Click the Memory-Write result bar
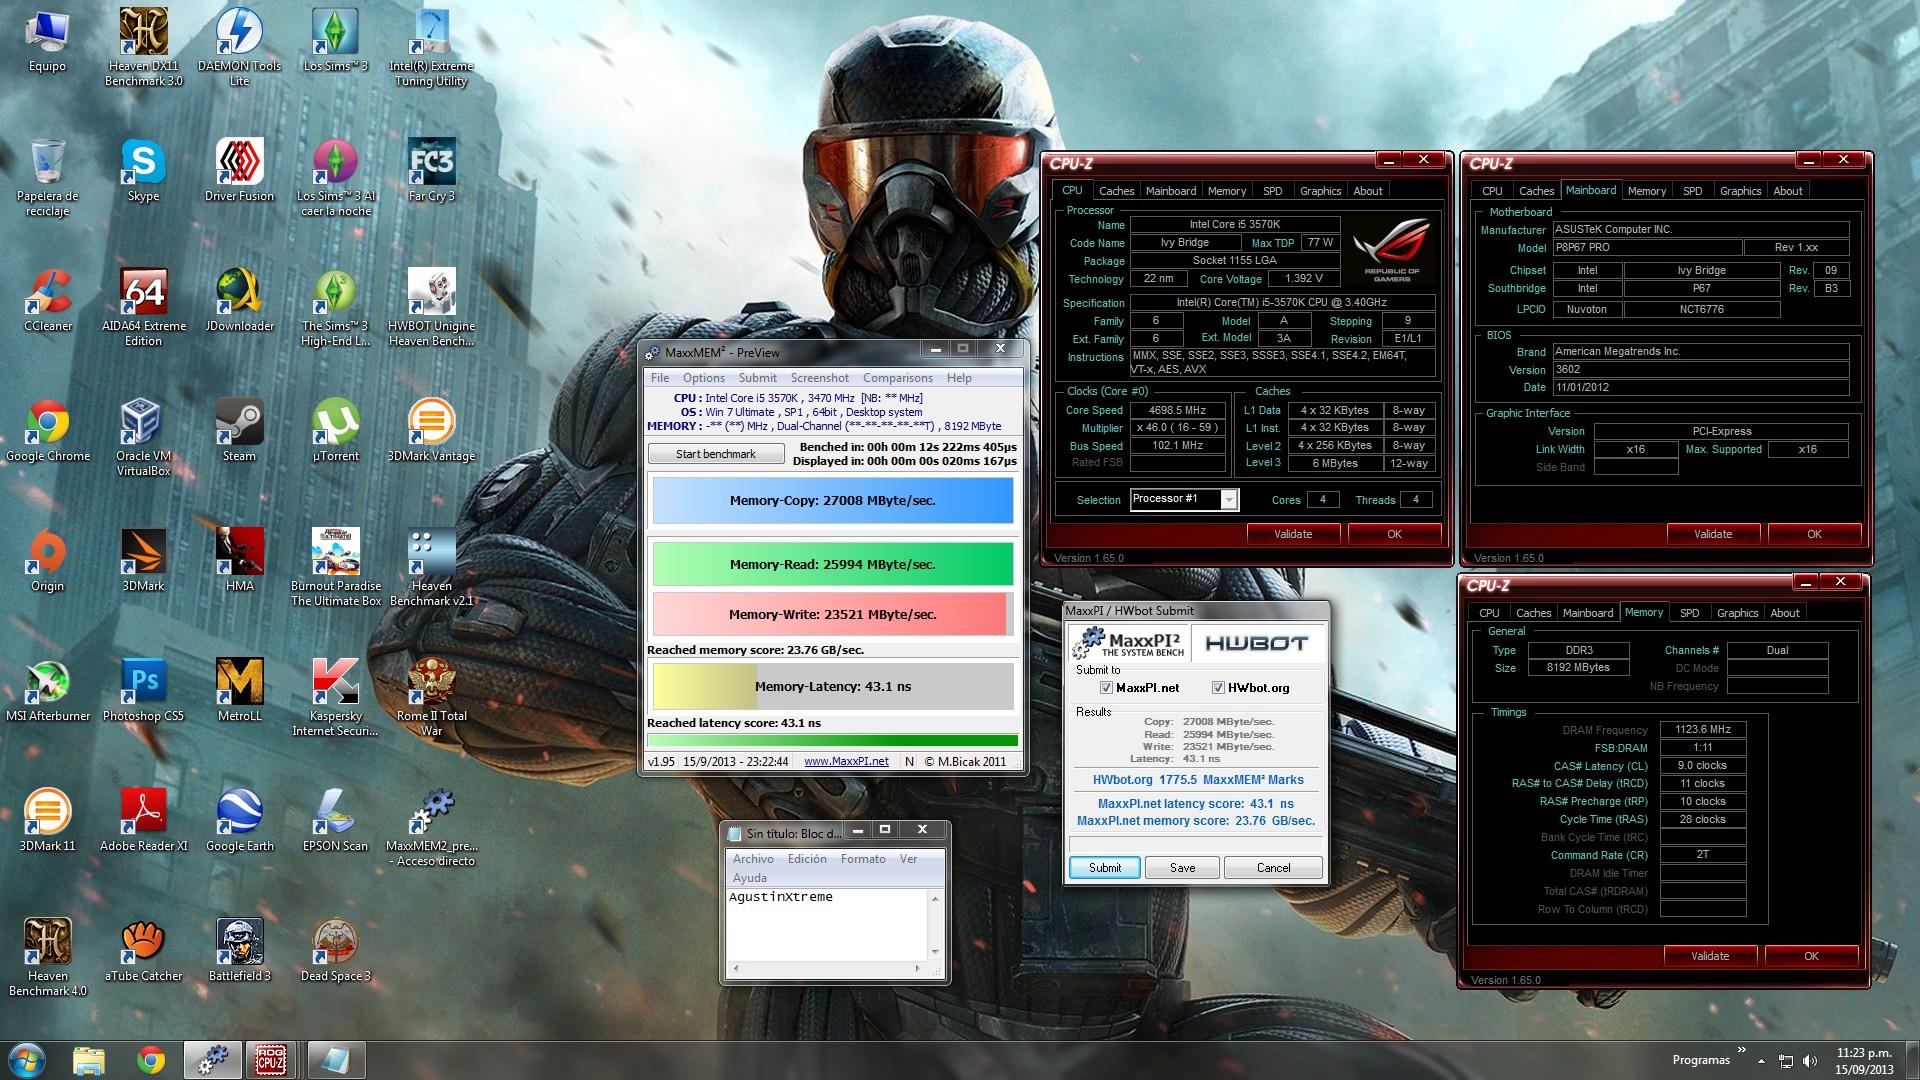1920x1080 pixels. (x=833, y=614)
